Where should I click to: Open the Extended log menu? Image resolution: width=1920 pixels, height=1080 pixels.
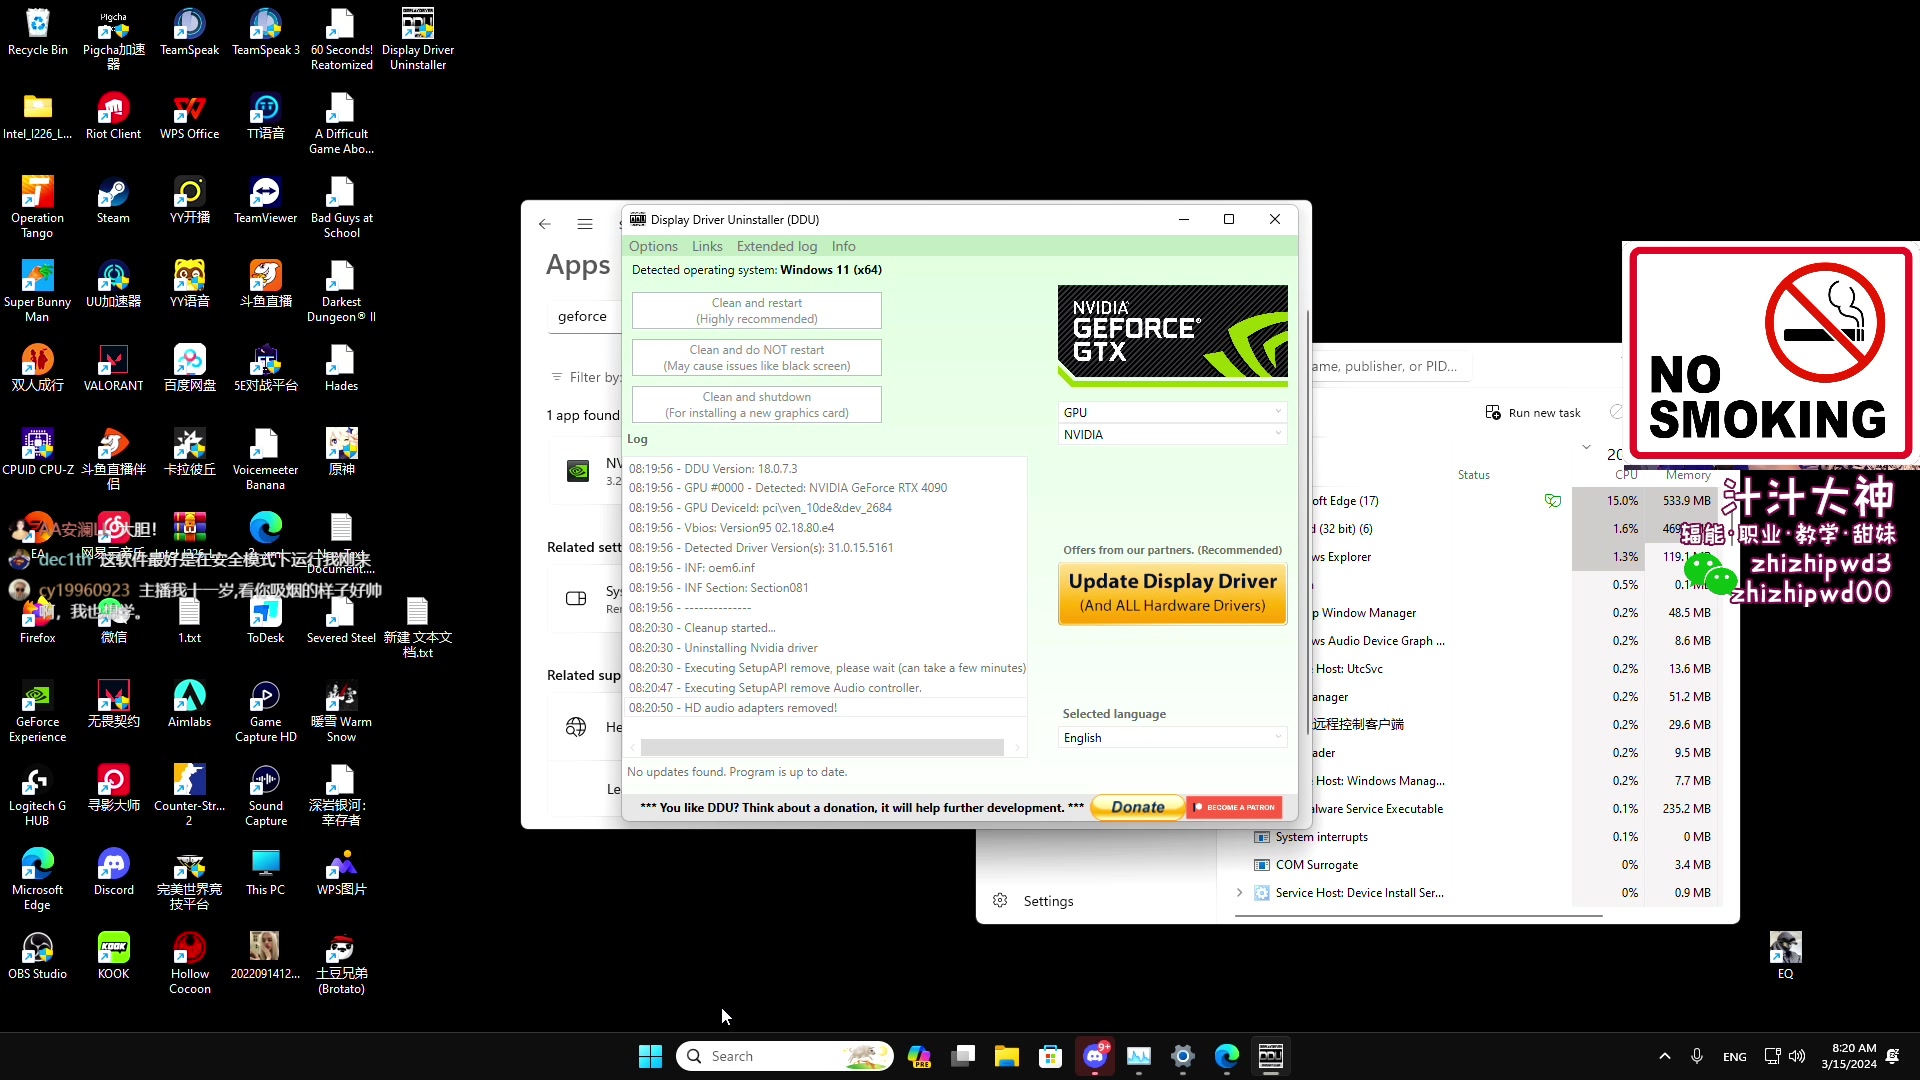click(x=777, y=246)
